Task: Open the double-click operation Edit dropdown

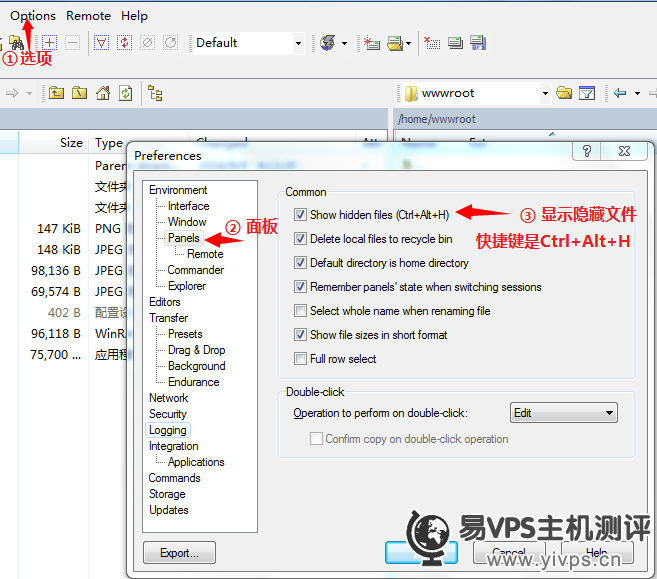Action: (563, 413)
